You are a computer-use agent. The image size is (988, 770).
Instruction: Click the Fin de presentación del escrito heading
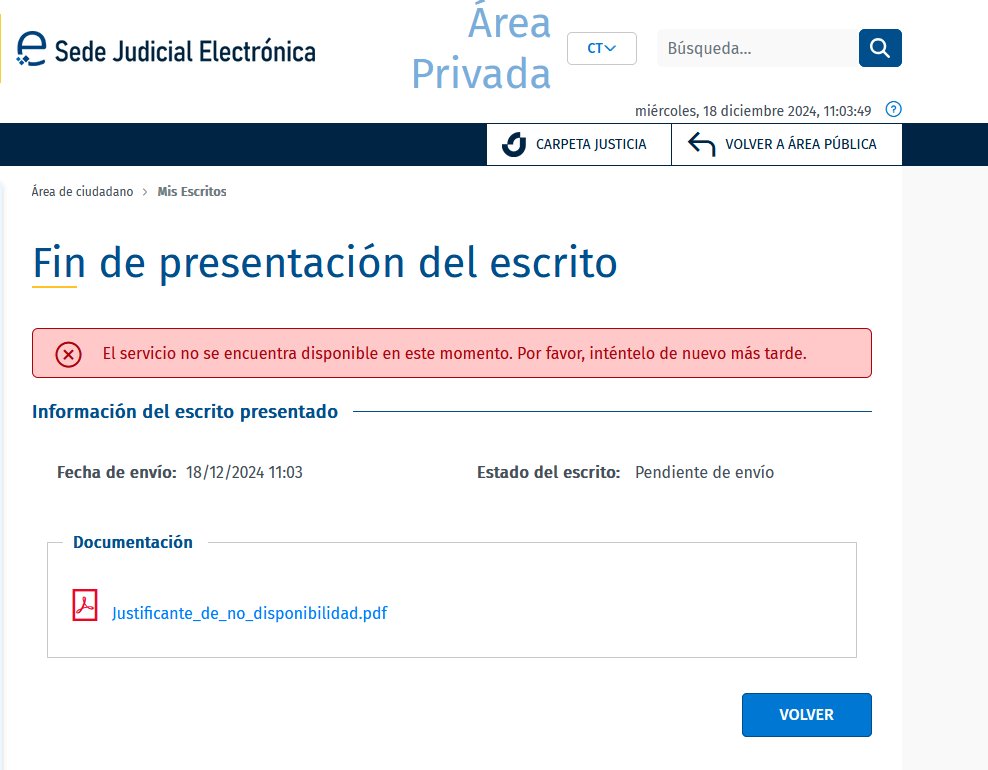tap(325, 263)
